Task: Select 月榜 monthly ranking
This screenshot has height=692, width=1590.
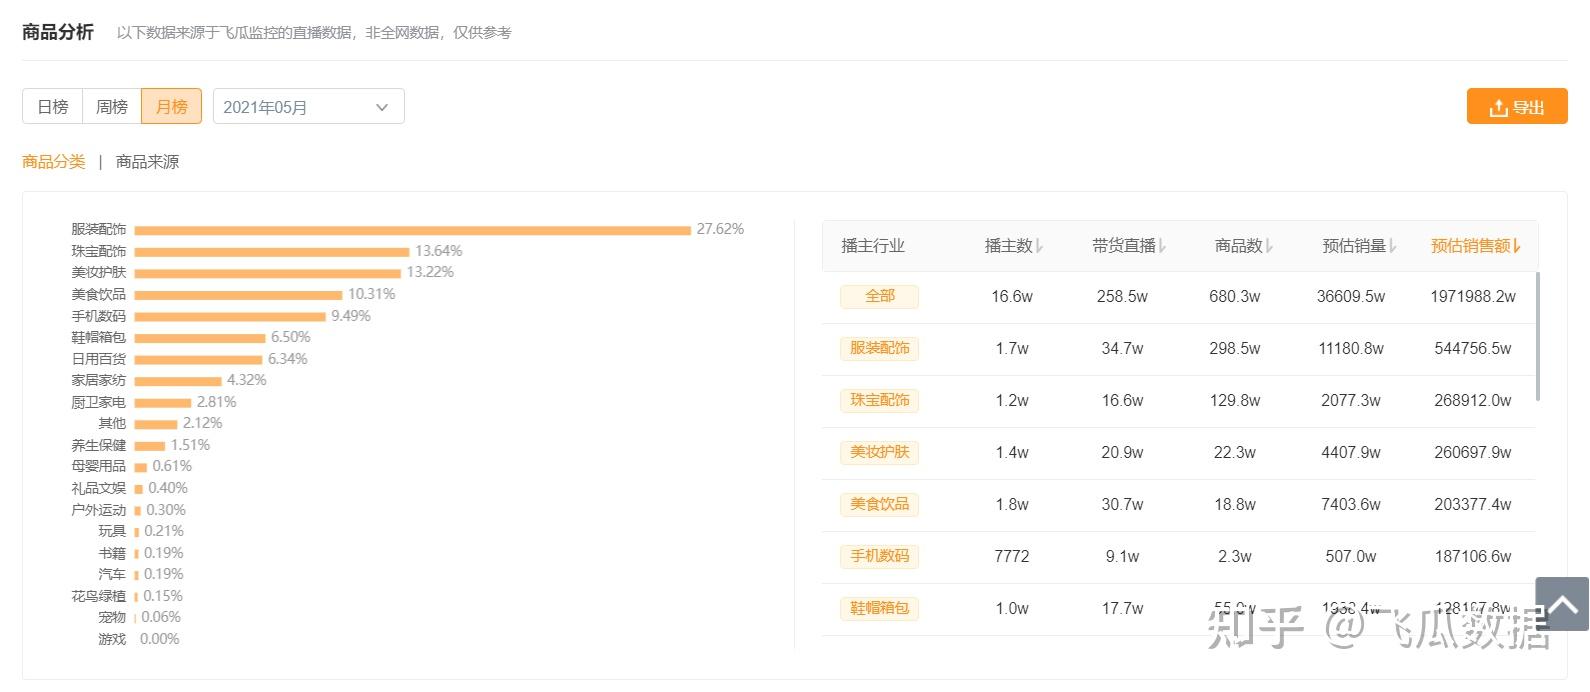Action: click(x=172, y=107)
